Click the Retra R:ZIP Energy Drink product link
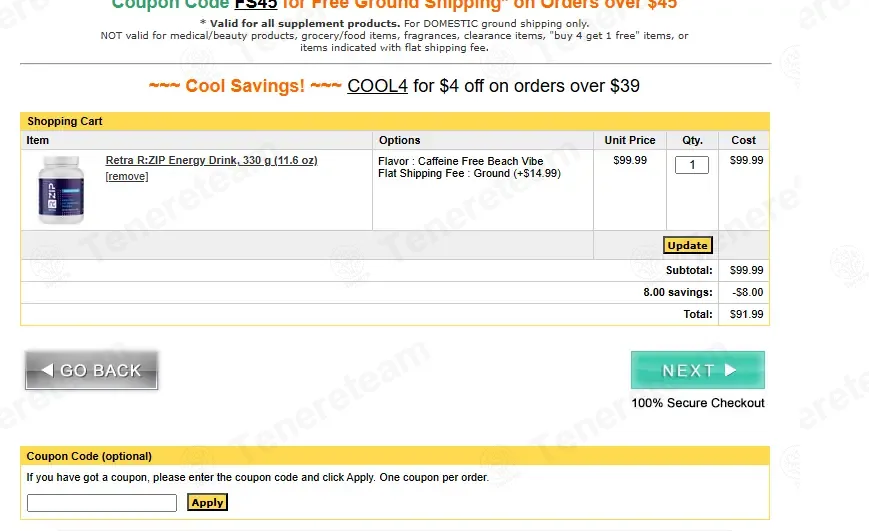 point(211,160)
